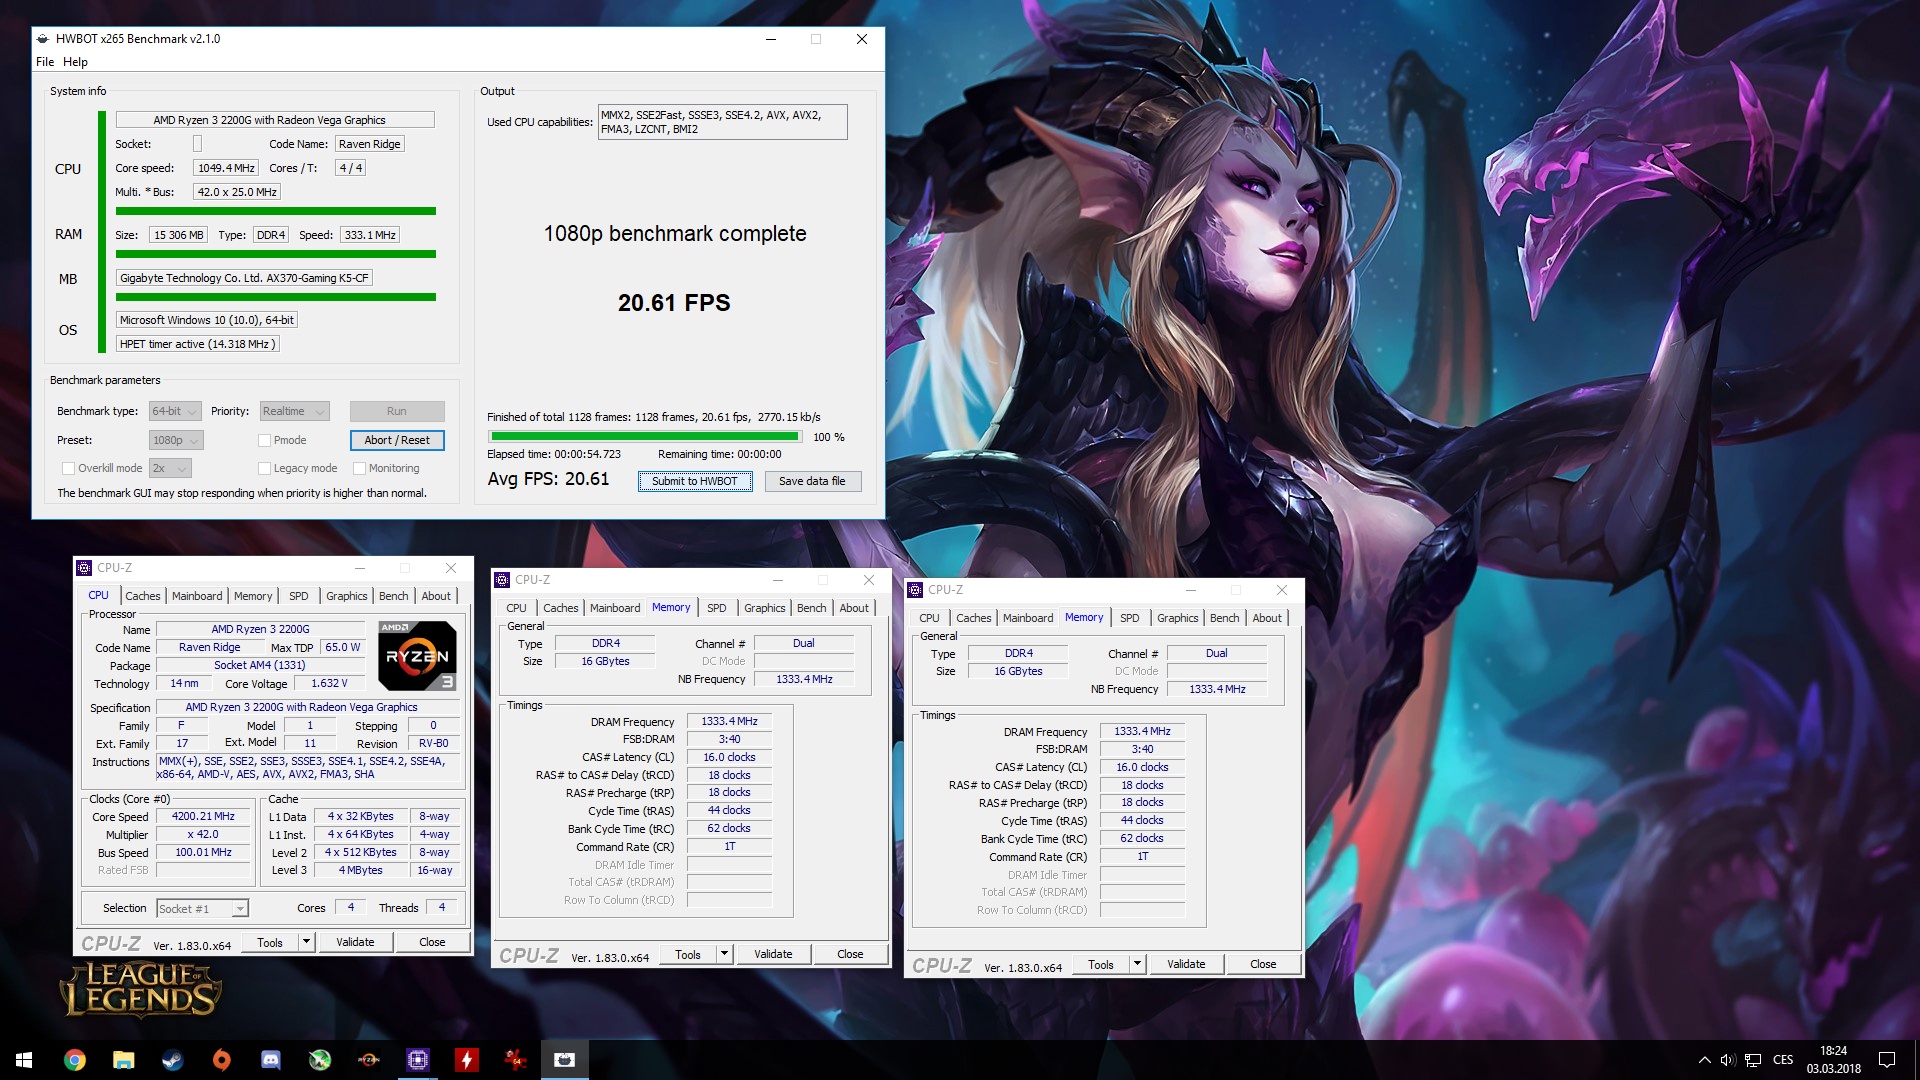Click the Abort / Reset button

pyautogui.click(x=397, y=440)
